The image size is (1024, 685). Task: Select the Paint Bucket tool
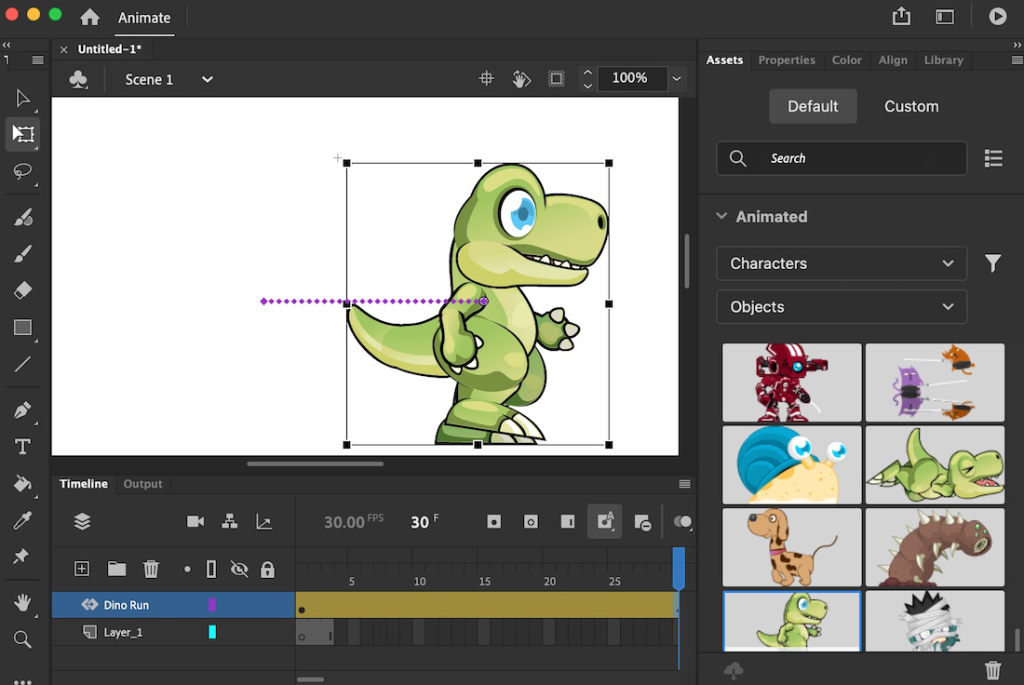23,484
